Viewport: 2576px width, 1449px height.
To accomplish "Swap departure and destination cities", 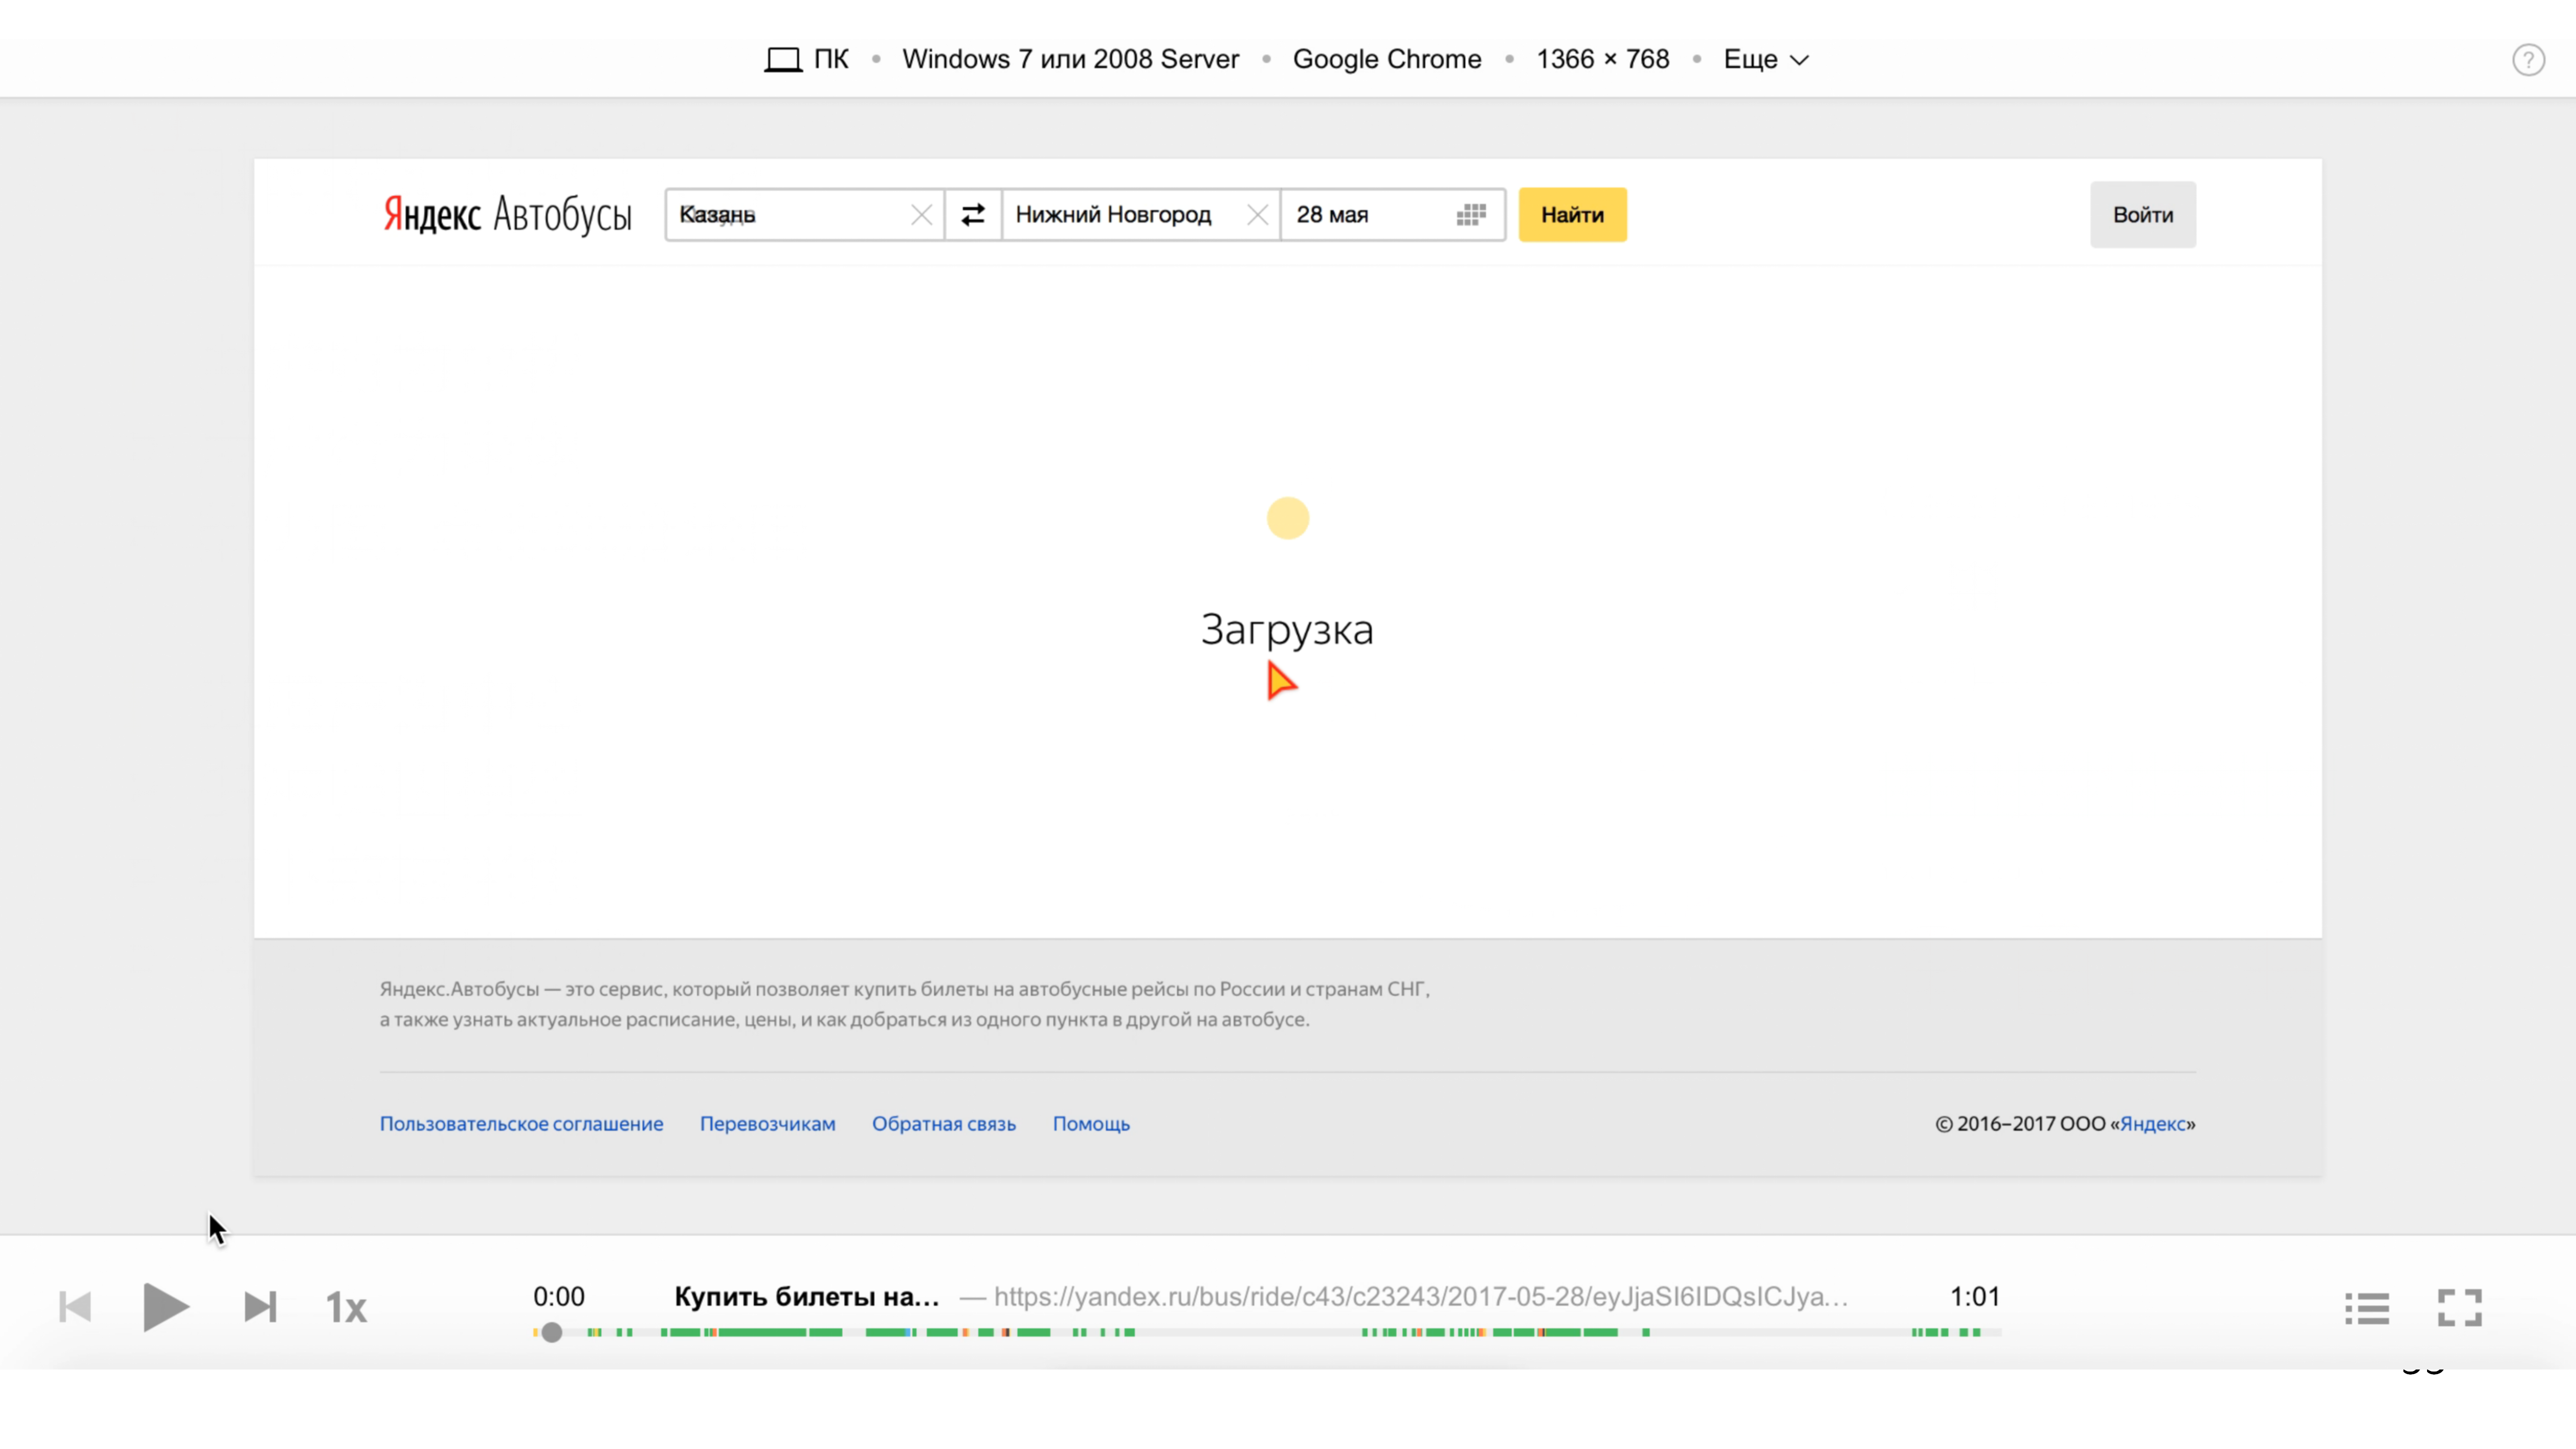I will pos(973,215).
